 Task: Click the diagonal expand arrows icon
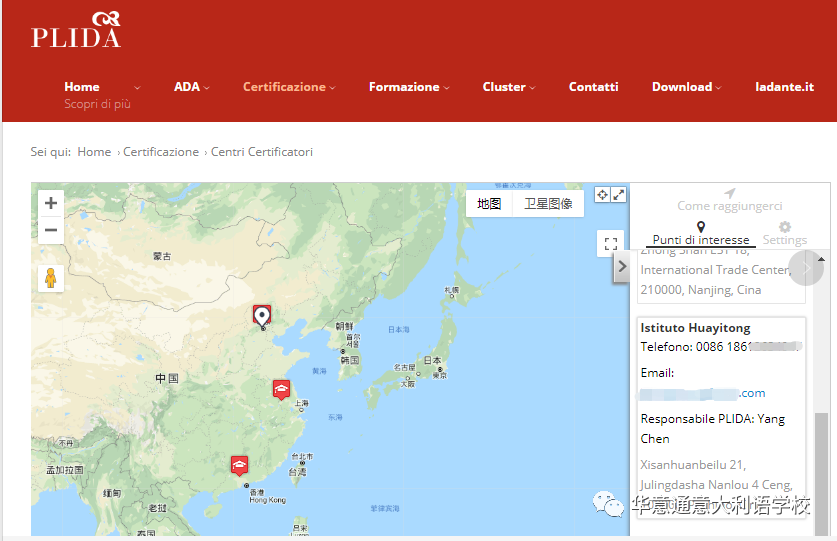click(619, 195)
